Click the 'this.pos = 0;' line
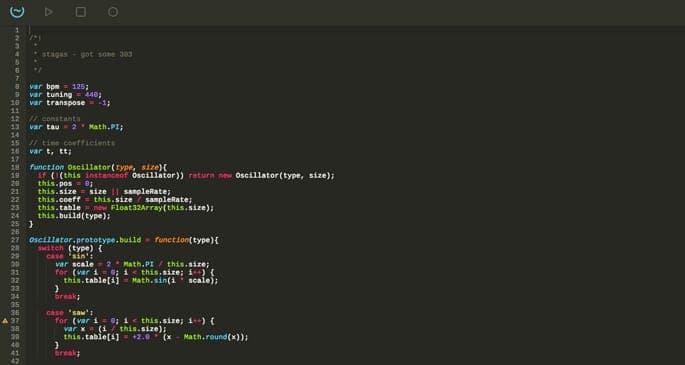The height and width of the screenshot is (365, 685). pyautogui.click(x=66, y=184)
